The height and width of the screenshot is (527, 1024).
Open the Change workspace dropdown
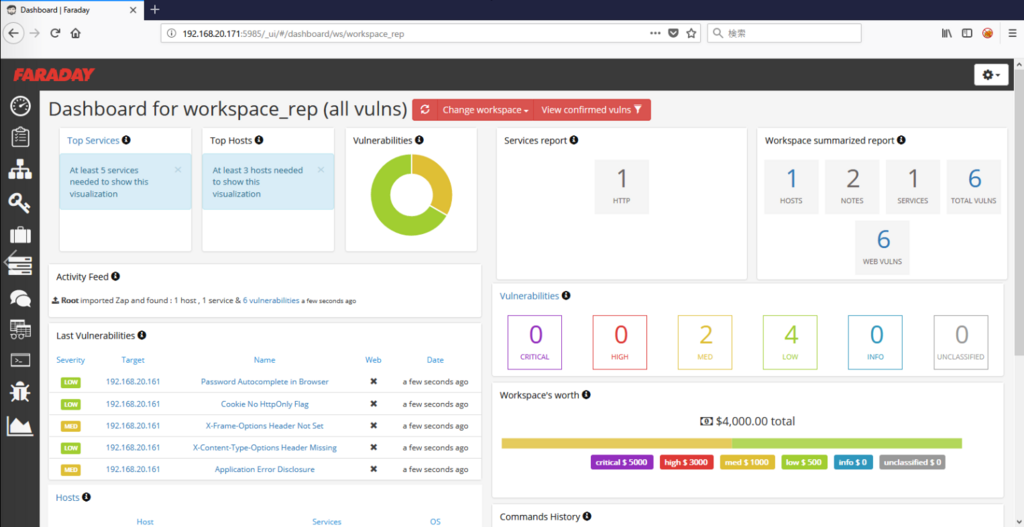point(485,110)
